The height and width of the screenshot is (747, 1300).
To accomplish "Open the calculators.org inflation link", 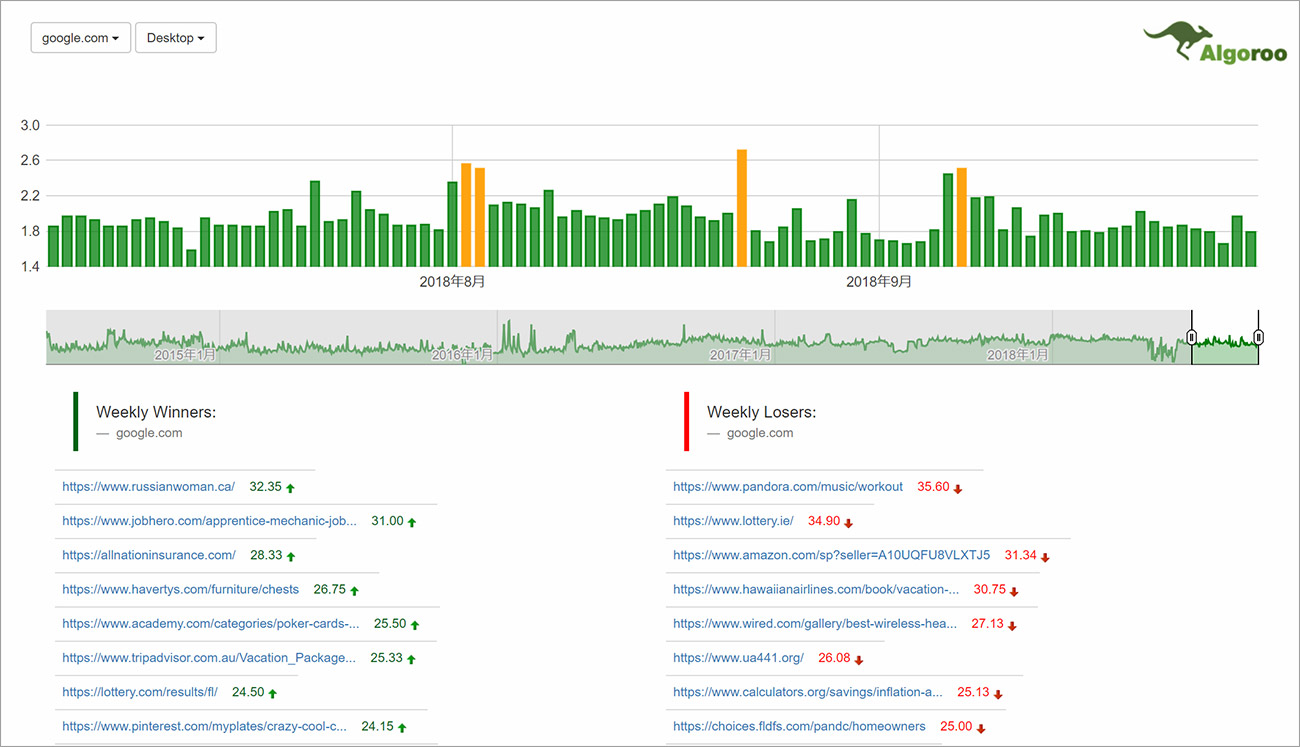I will [x=808, y=692].
